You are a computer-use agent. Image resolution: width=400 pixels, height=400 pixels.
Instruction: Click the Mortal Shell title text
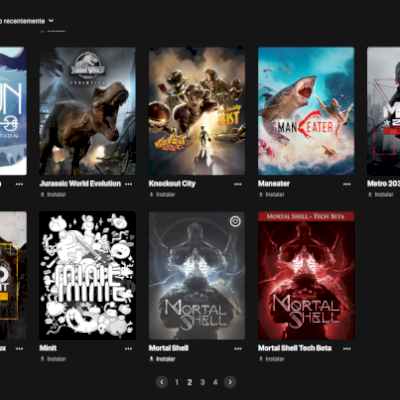pos(169,348)
